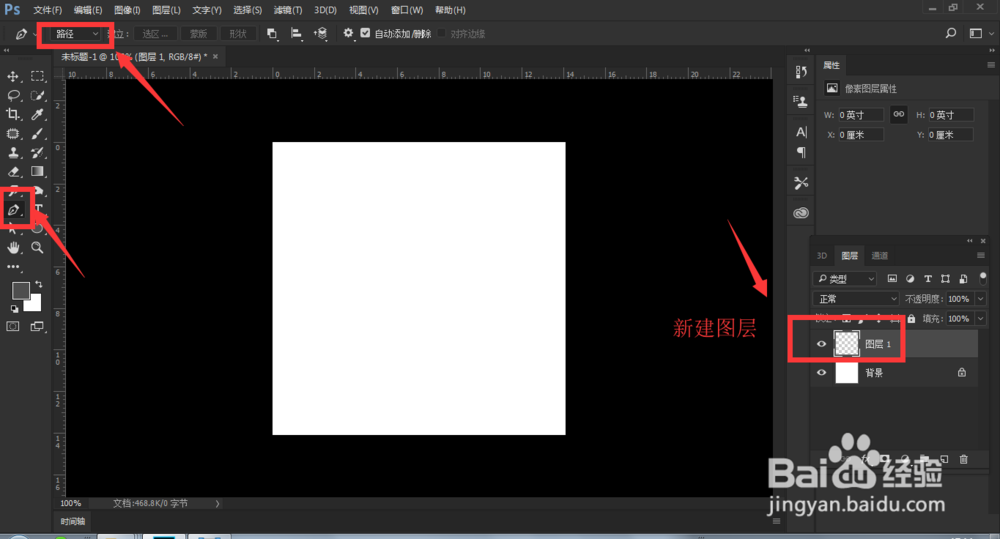1000x539 pixels.
Task: Open the Paragraph panel icon
Action: 801,152
